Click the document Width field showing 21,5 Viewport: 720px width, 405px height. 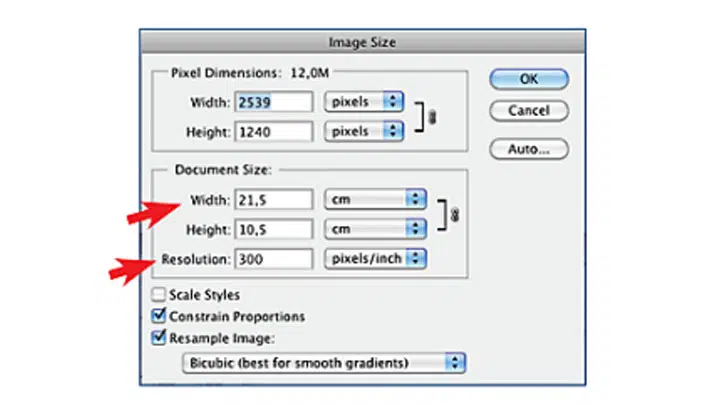(x=274, y=200)
